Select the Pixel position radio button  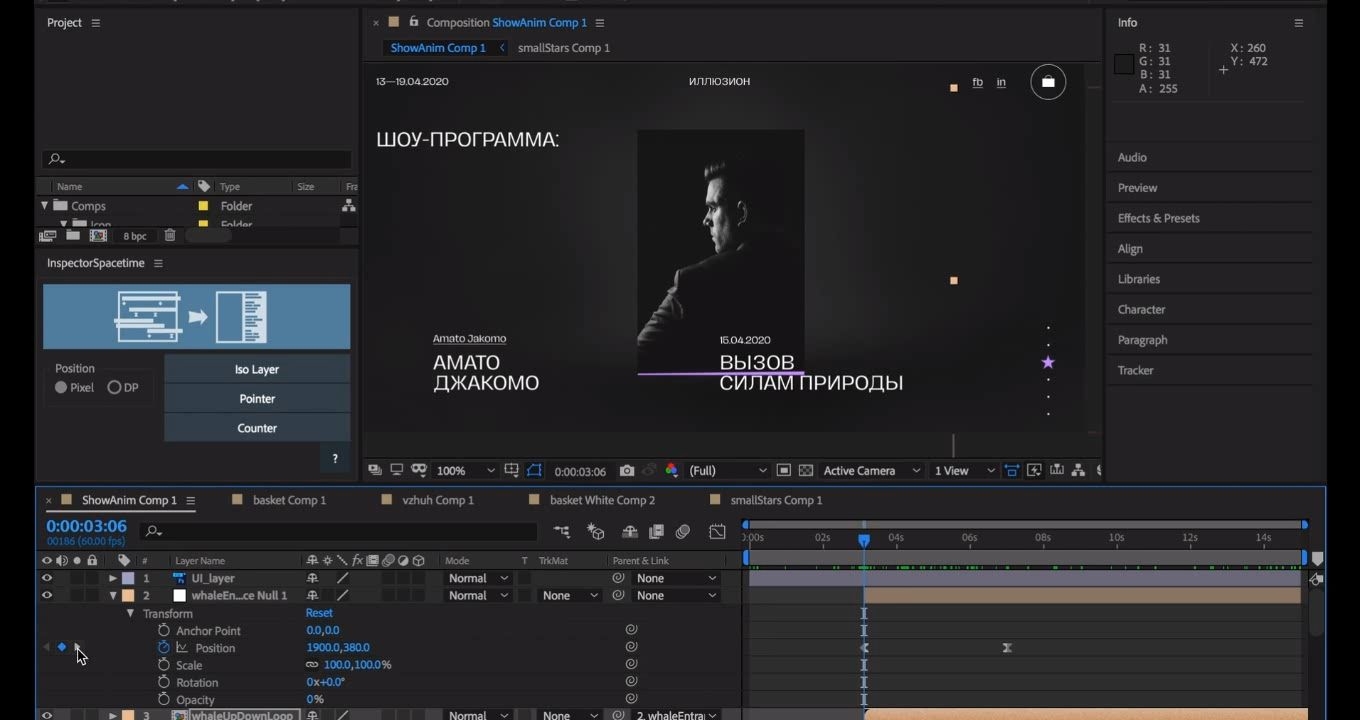click(x=61, y=388)
